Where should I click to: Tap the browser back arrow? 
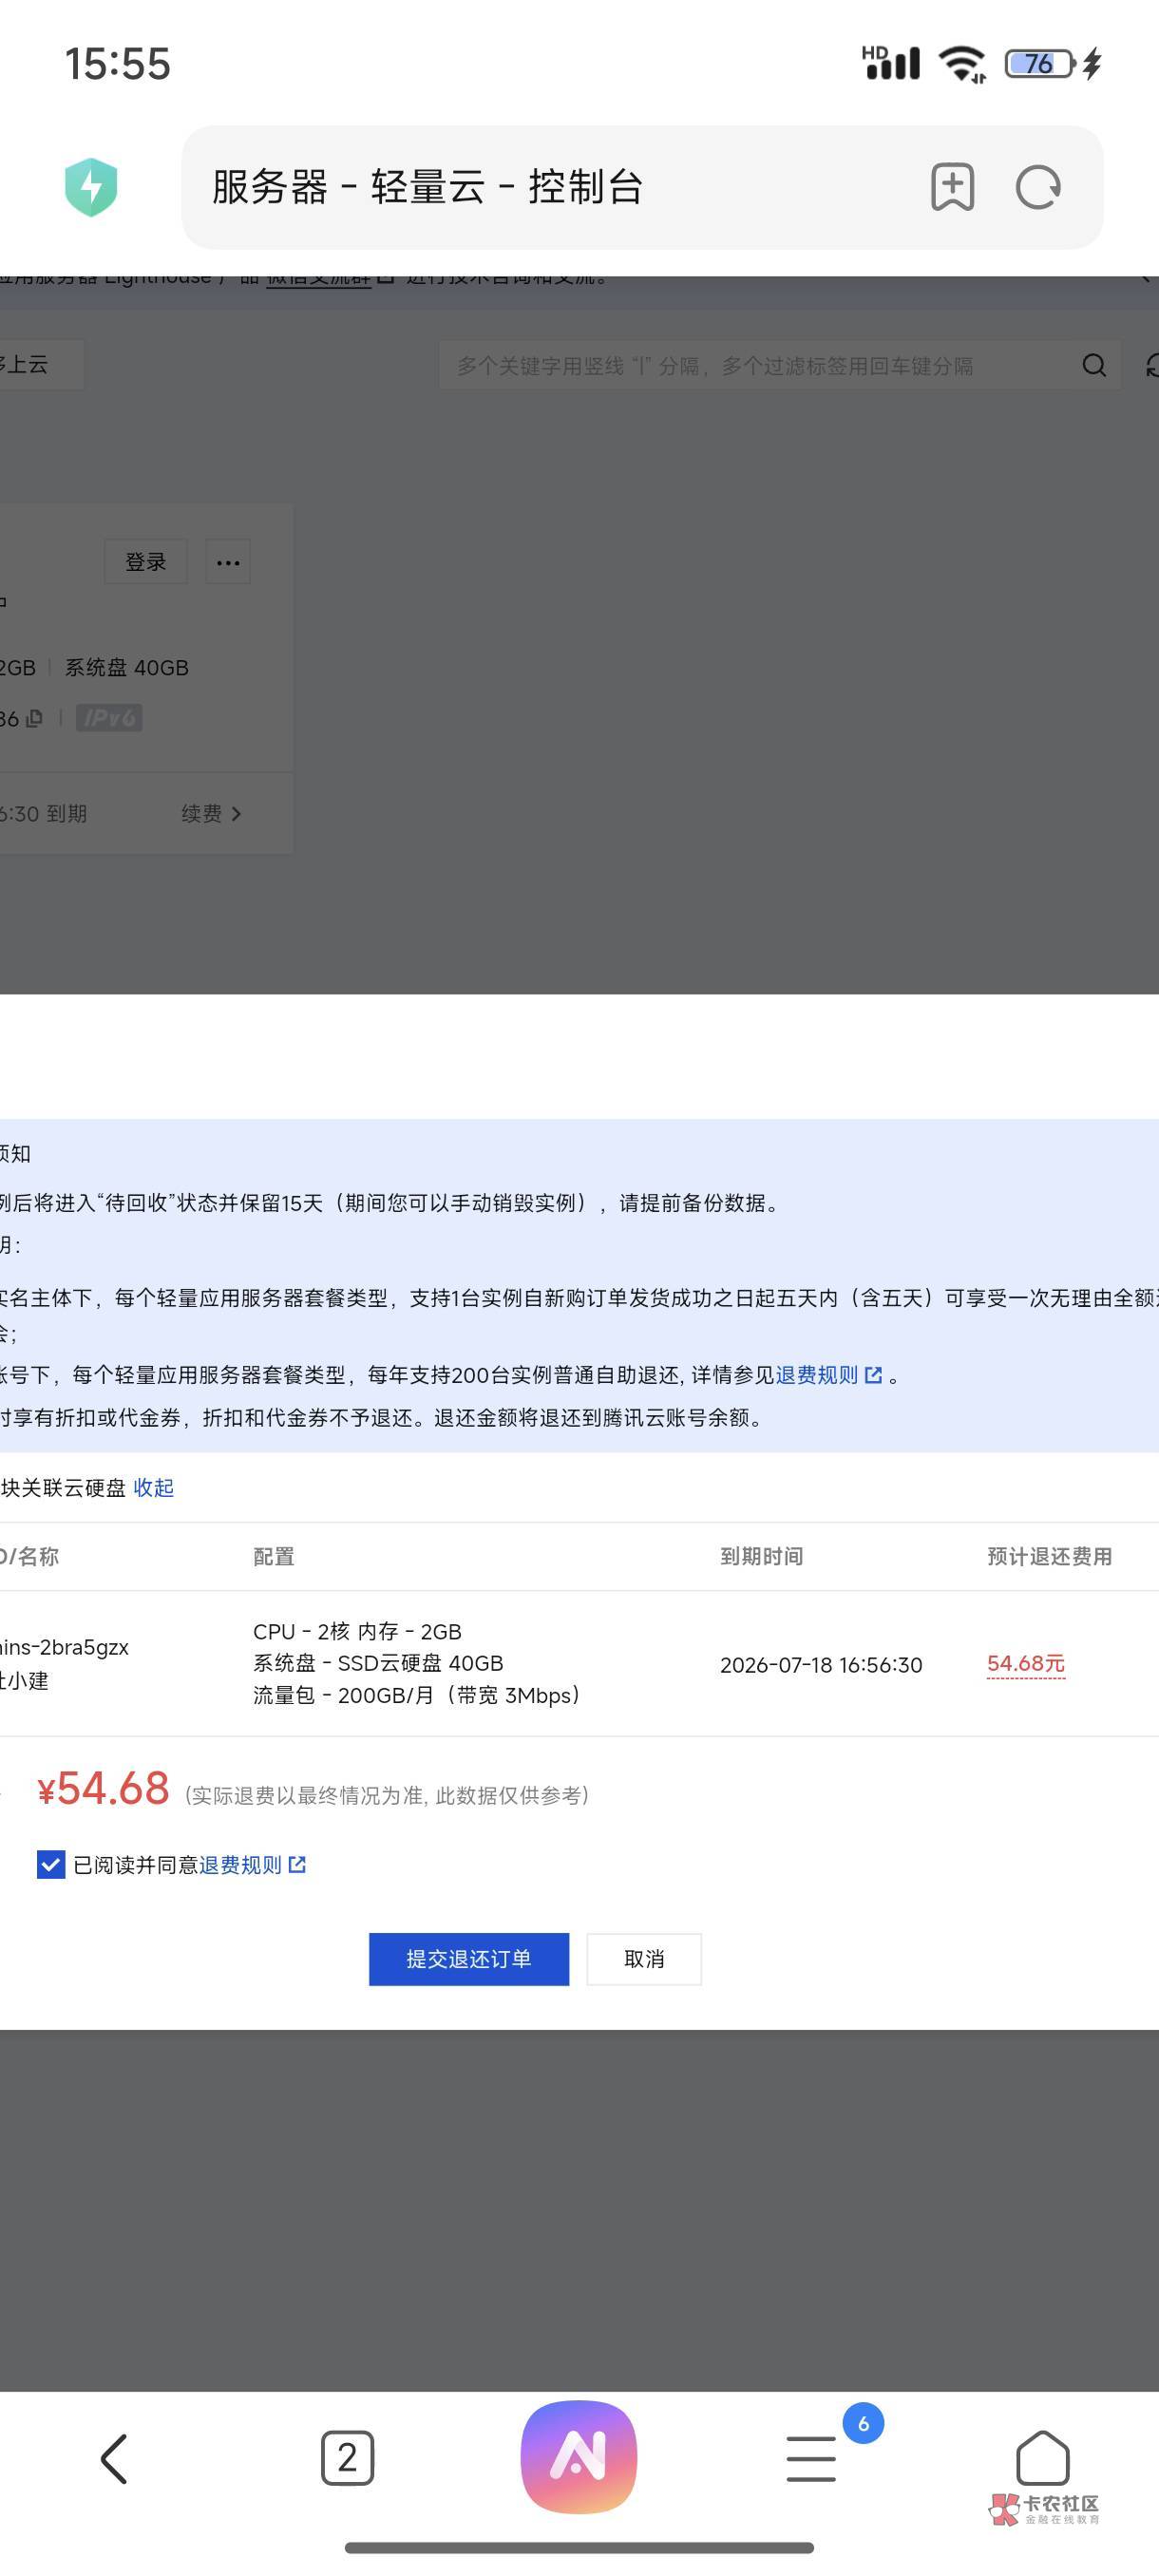[114, 2458]
